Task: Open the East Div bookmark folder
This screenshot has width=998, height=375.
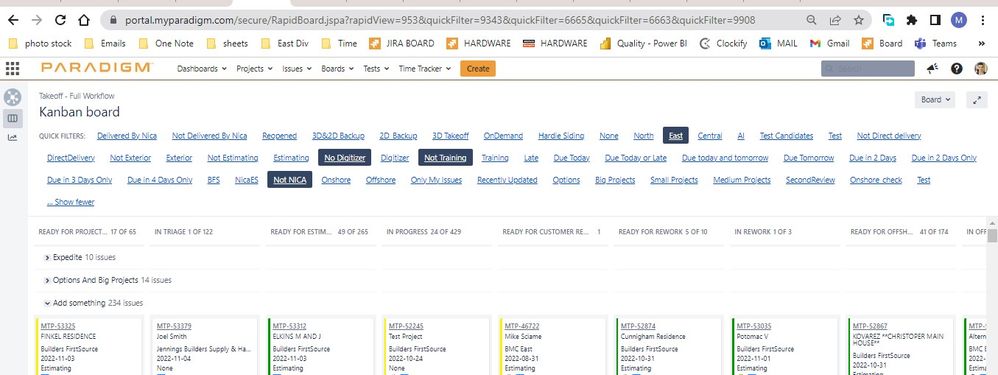Action: point(285,43)
